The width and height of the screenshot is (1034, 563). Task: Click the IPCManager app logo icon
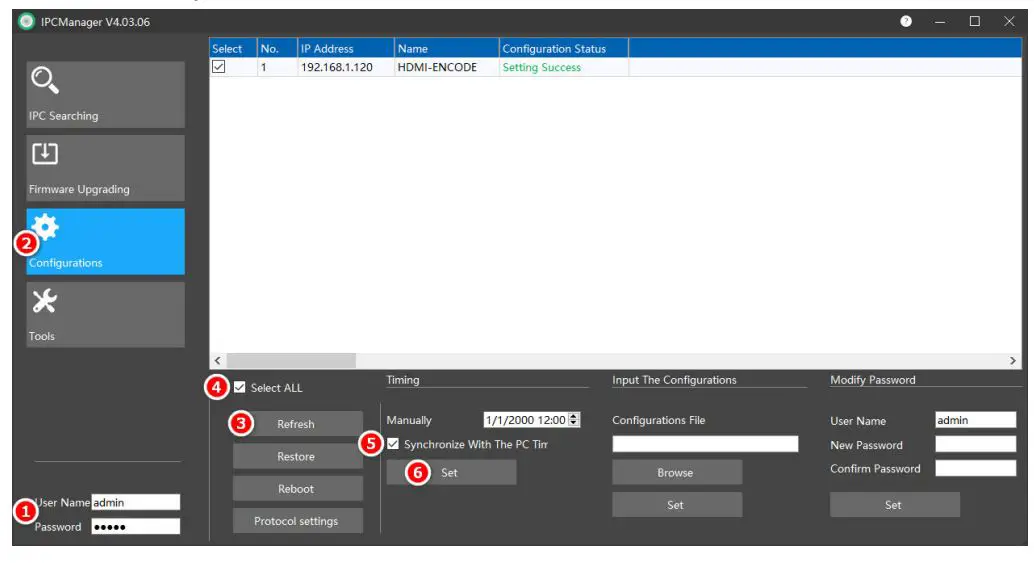coord(26,22)
